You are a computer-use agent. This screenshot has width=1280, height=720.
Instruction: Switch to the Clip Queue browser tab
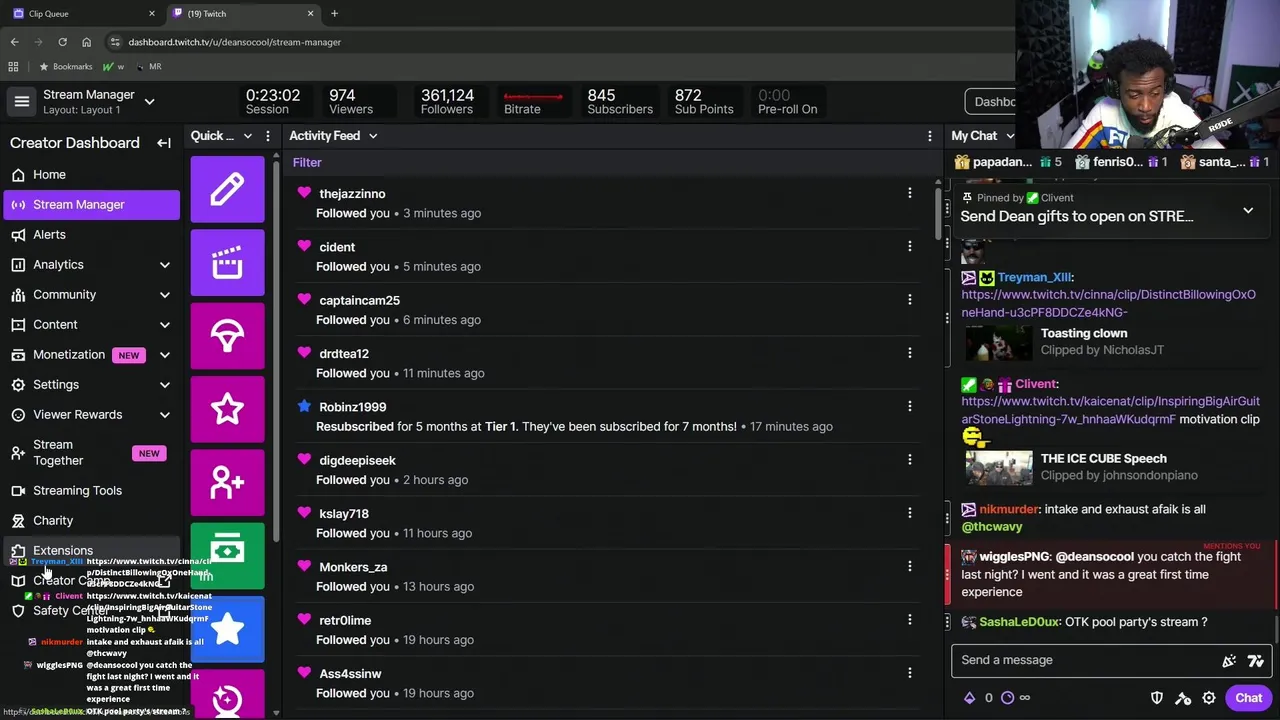83,14
